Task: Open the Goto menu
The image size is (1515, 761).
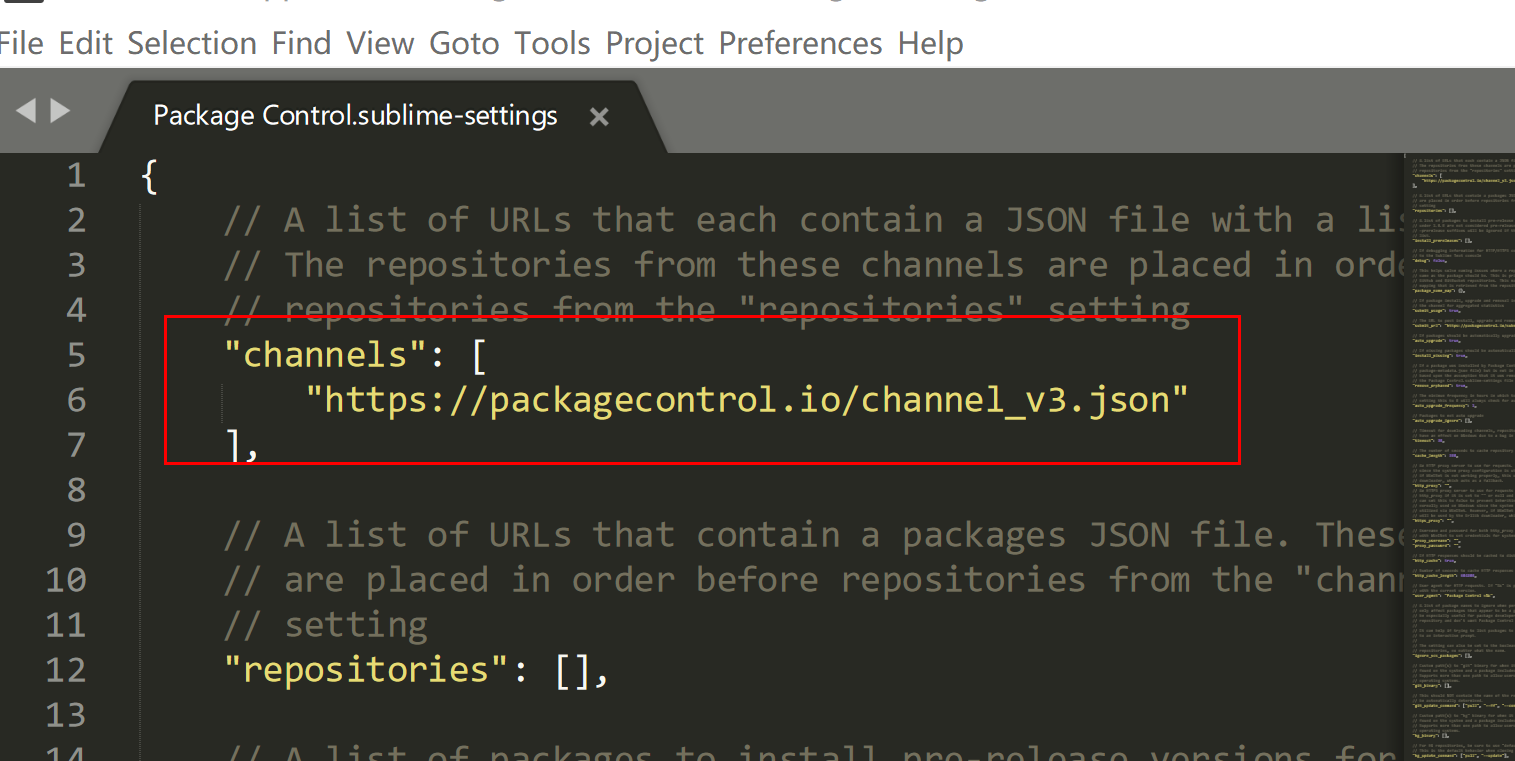Action: [463, 42]
